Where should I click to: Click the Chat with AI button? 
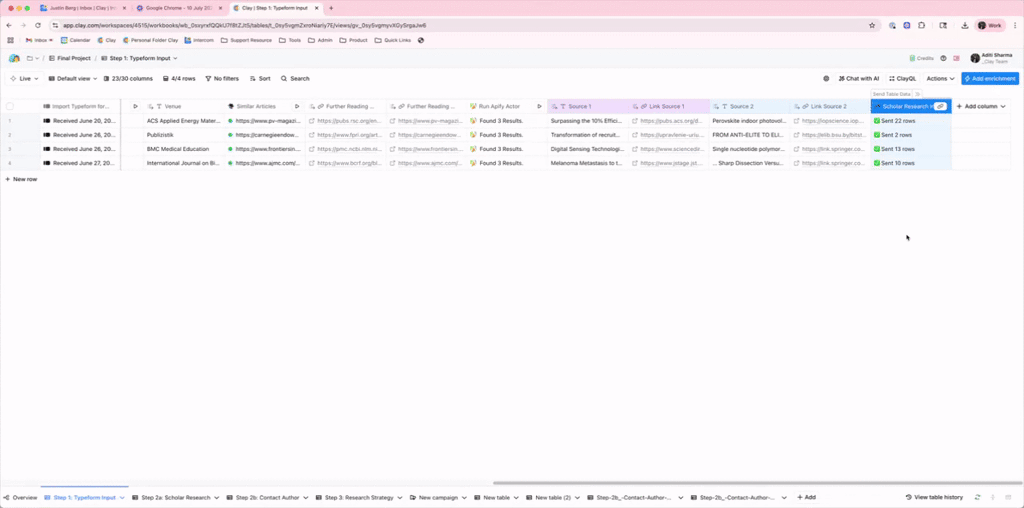tap(858, 78)
